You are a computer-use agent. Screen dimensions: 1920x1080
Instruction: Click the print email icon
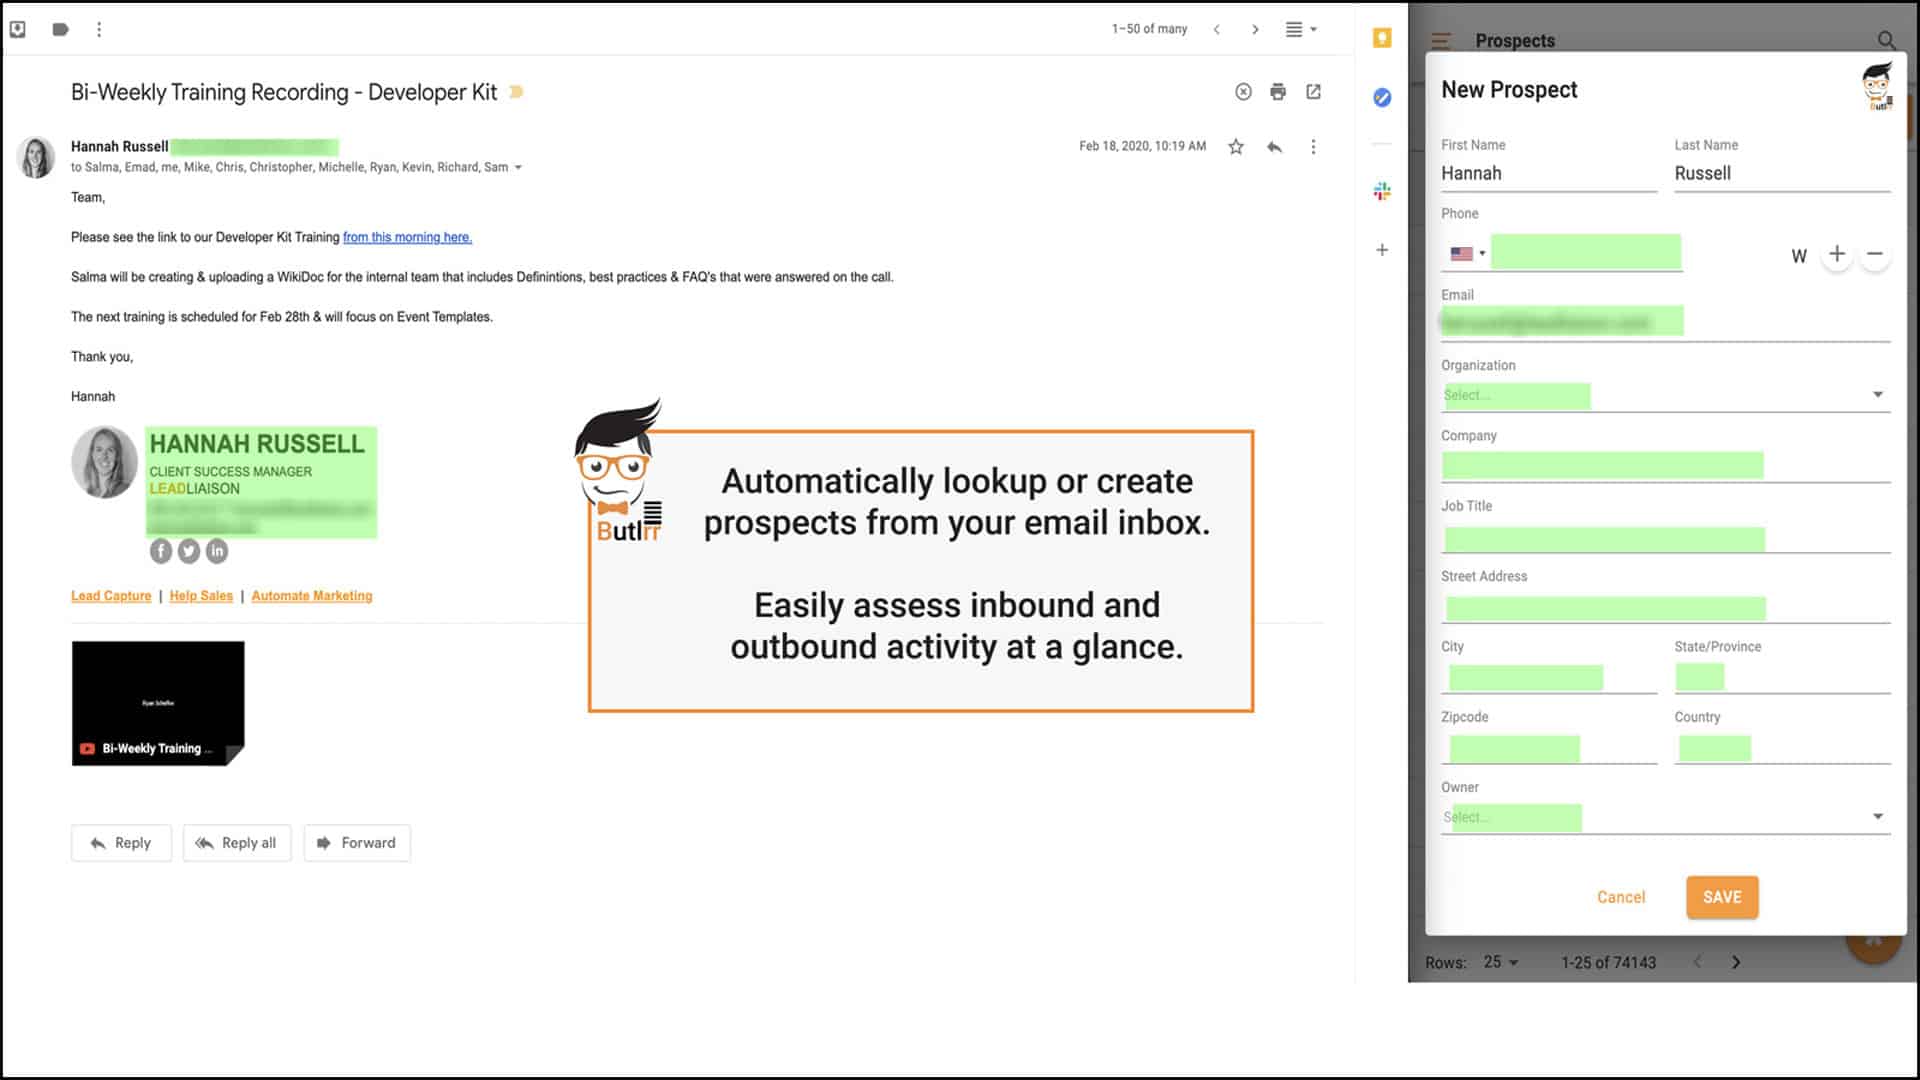[1278, 92]
